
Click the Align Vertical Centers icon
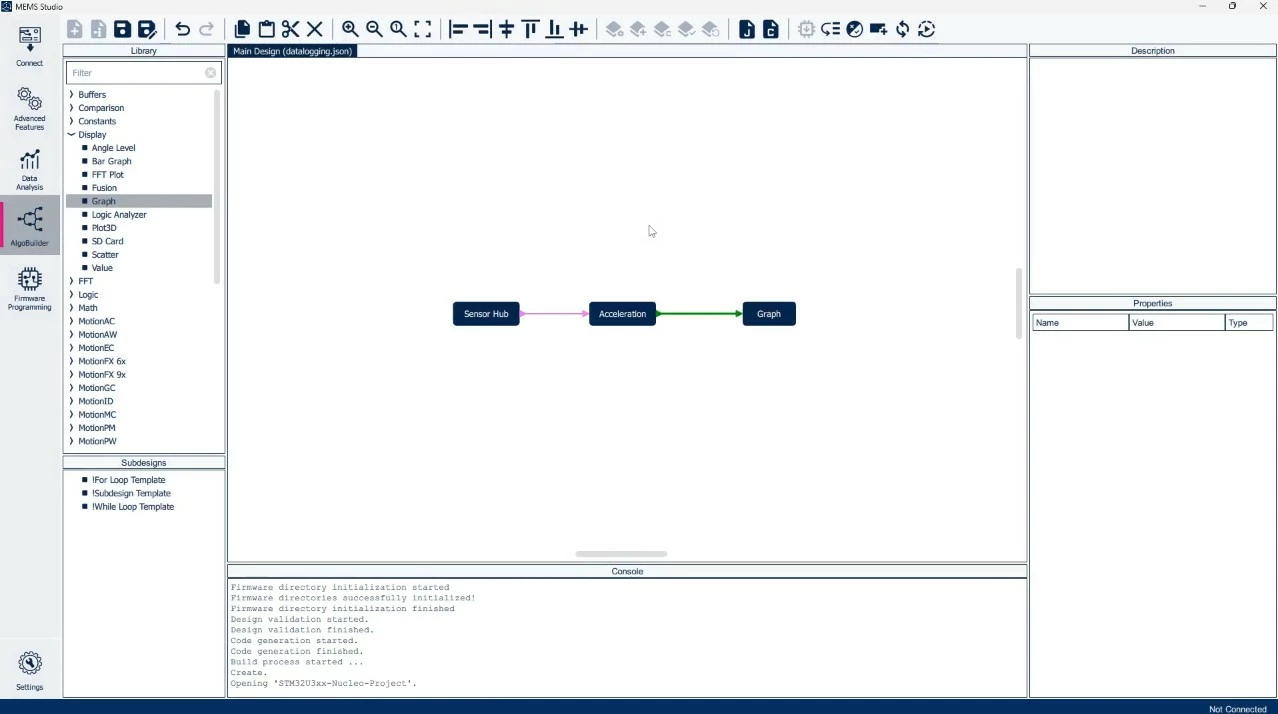578,29
